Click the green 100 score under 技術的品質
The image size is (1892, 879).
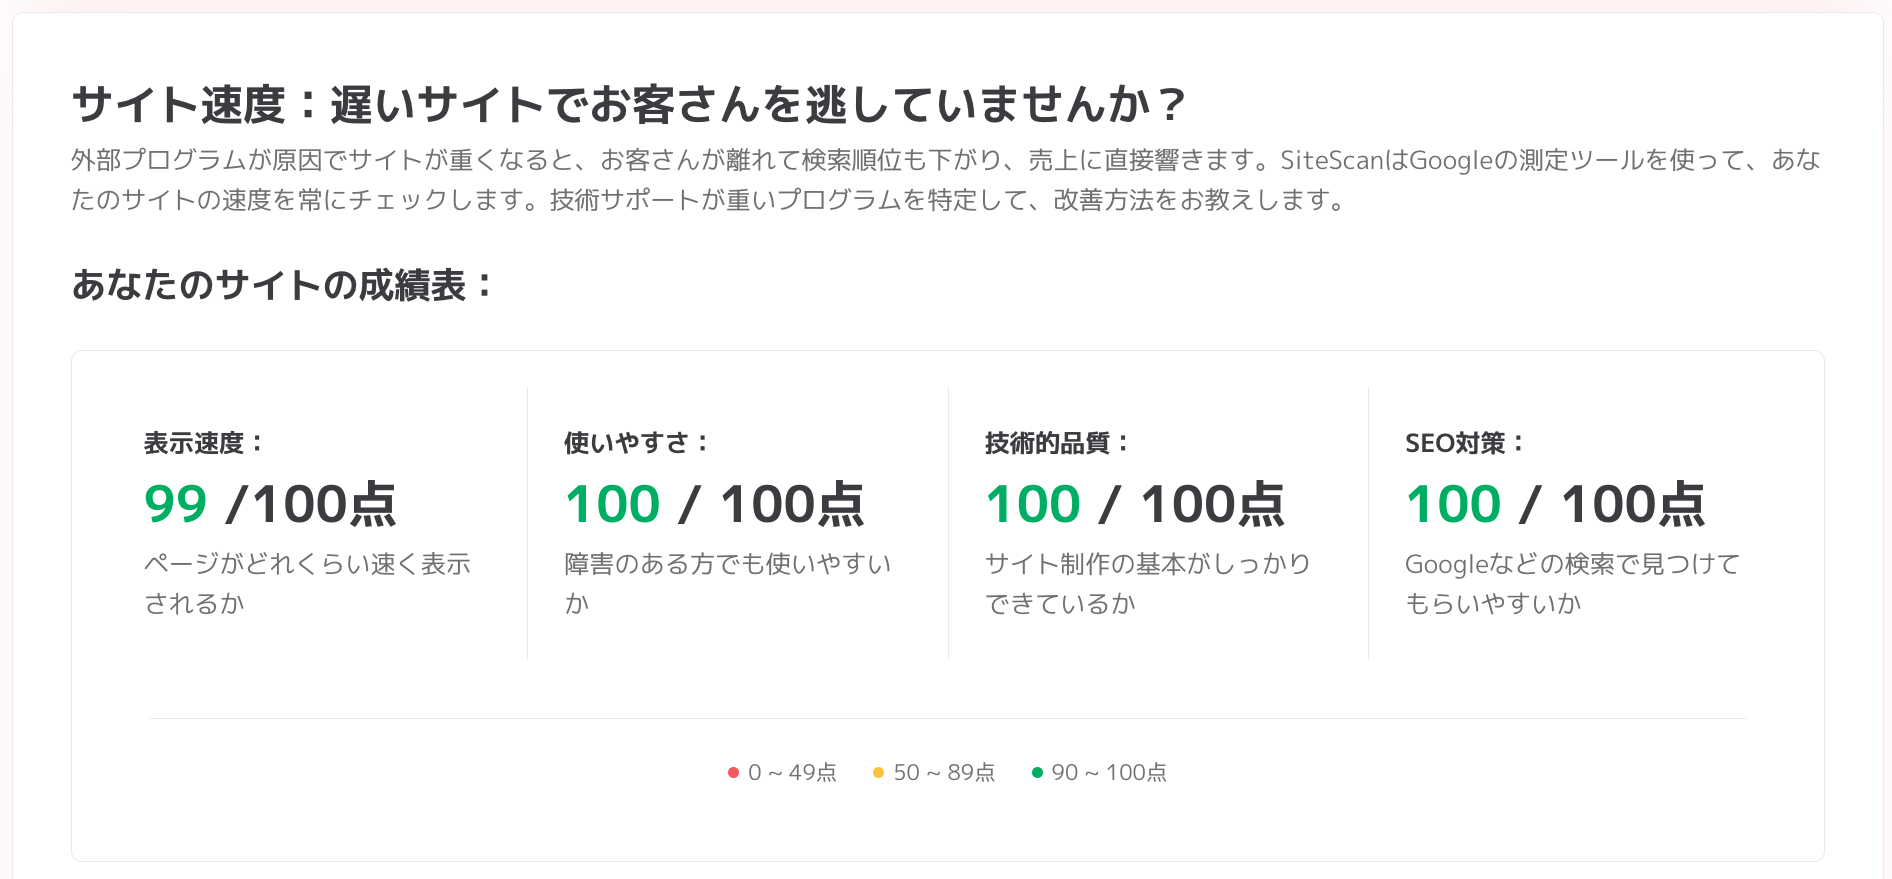(1033, 504)
